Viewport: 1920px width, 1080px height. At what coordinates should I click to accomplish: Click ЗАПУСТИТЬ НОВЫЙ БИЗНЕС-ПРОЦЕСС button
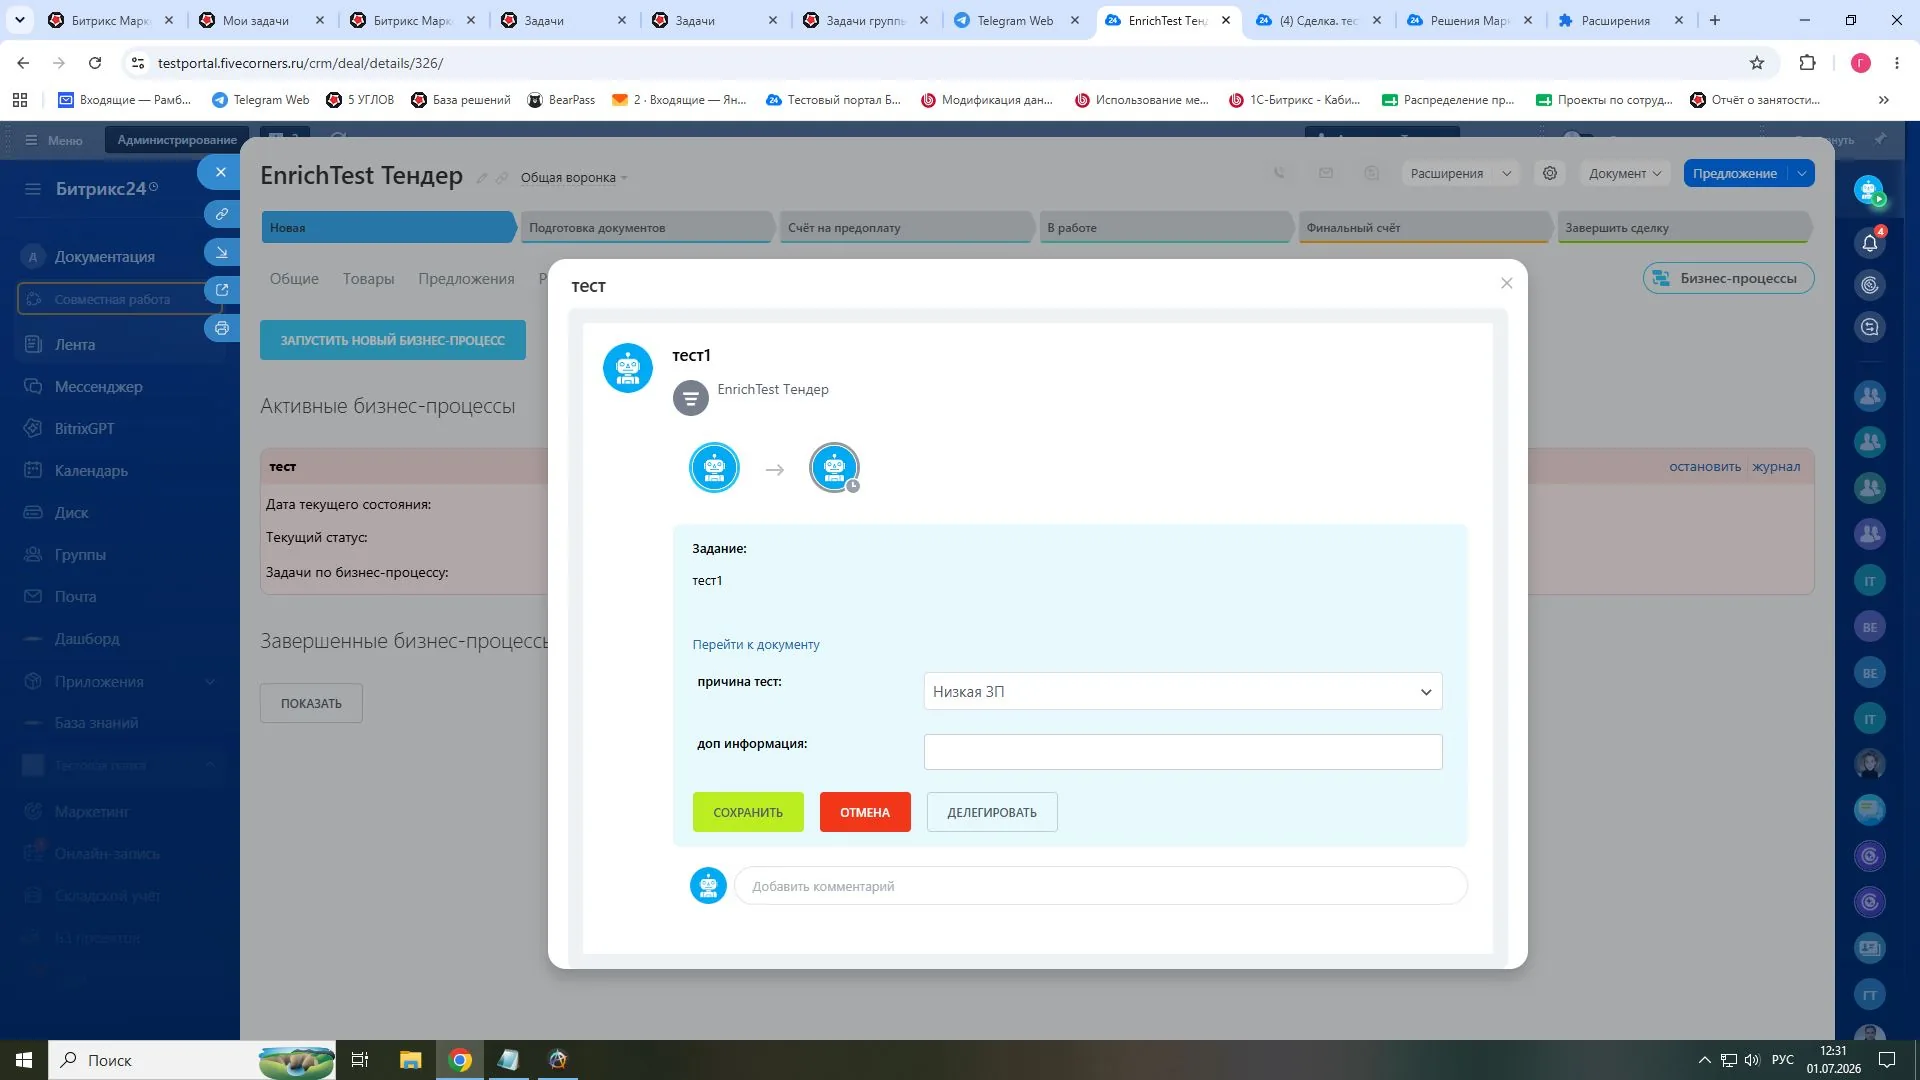393,340
